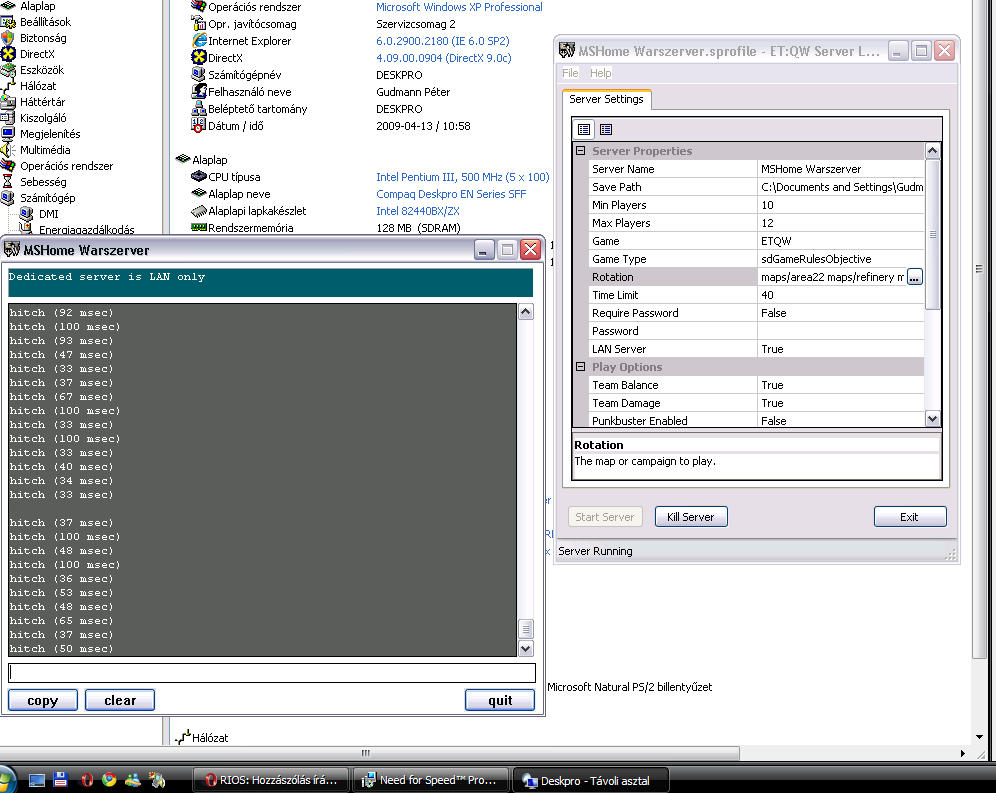The image size is (996, 793).
Task: Select Eszközök icon in left tree
Action: [8, 70]
